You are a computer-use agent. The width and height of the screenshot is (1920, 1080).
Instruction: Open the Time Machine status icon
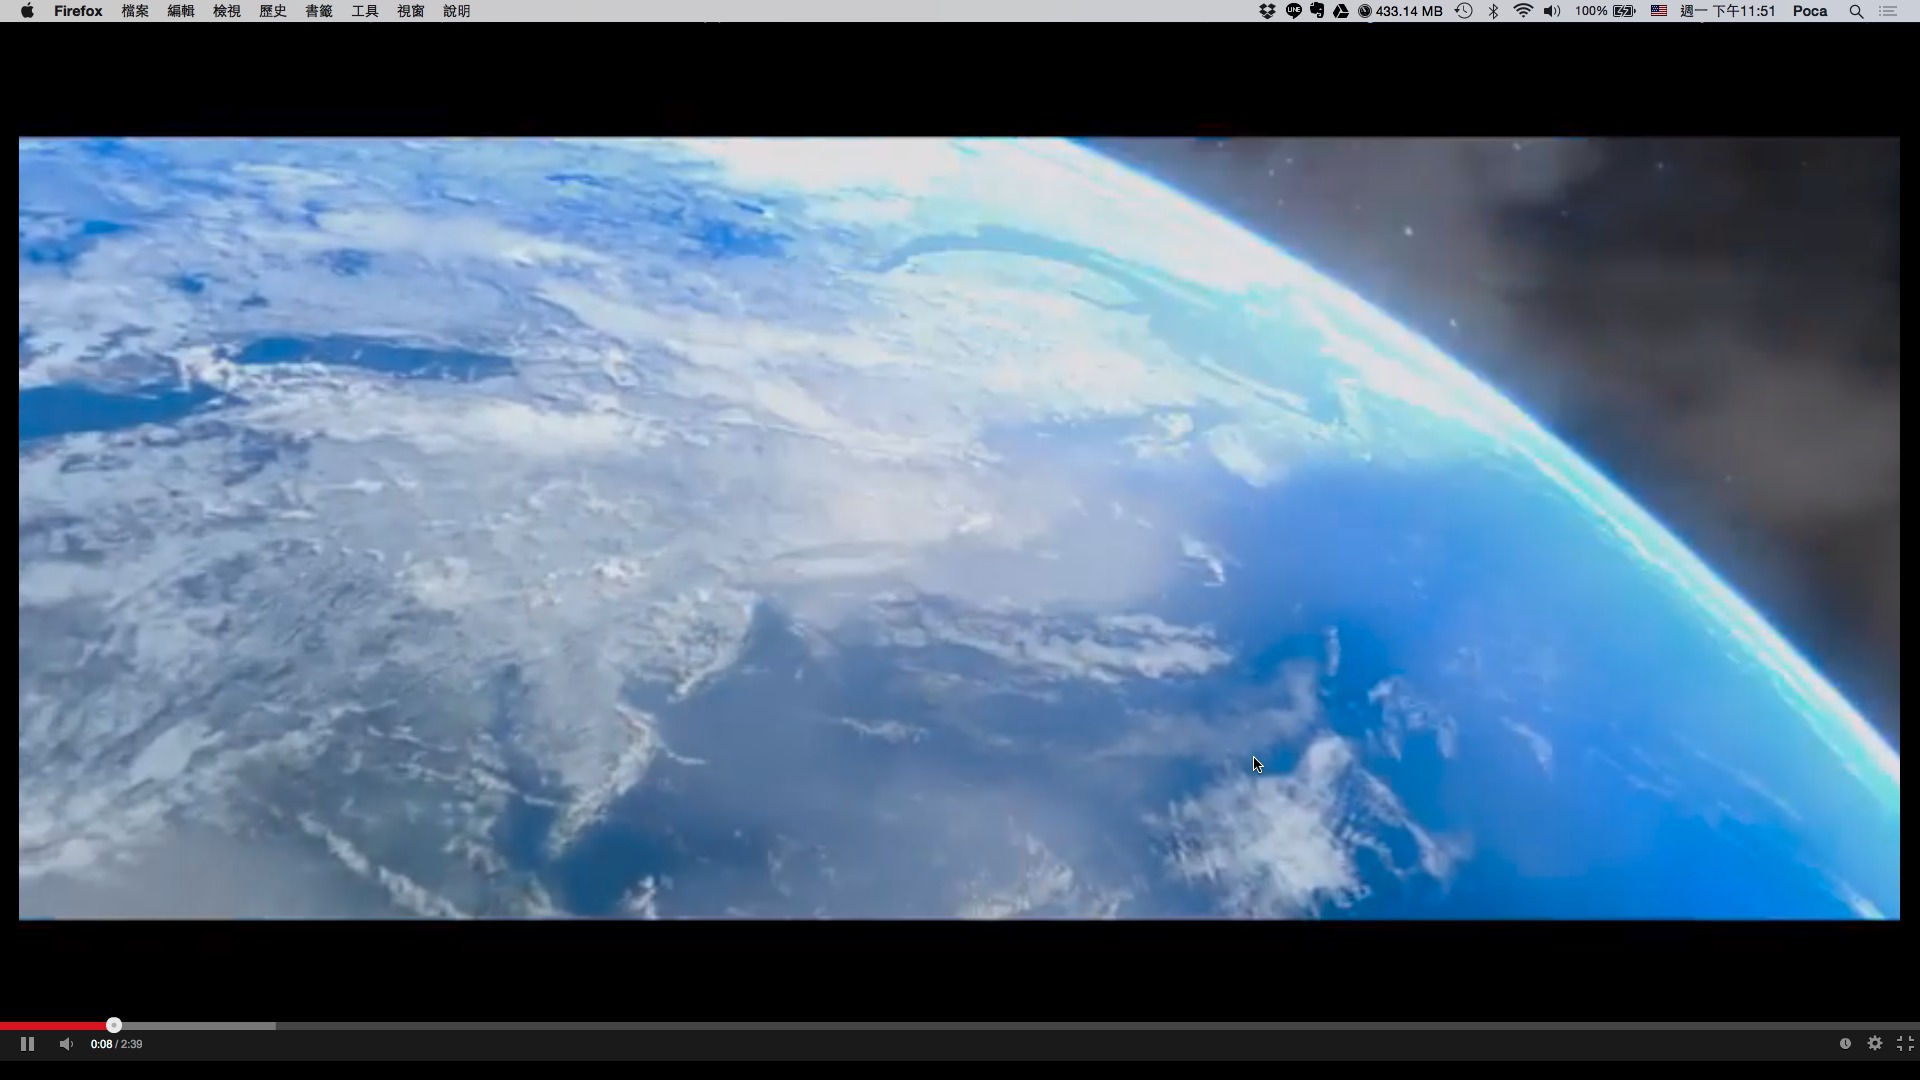pos(1464,11)
